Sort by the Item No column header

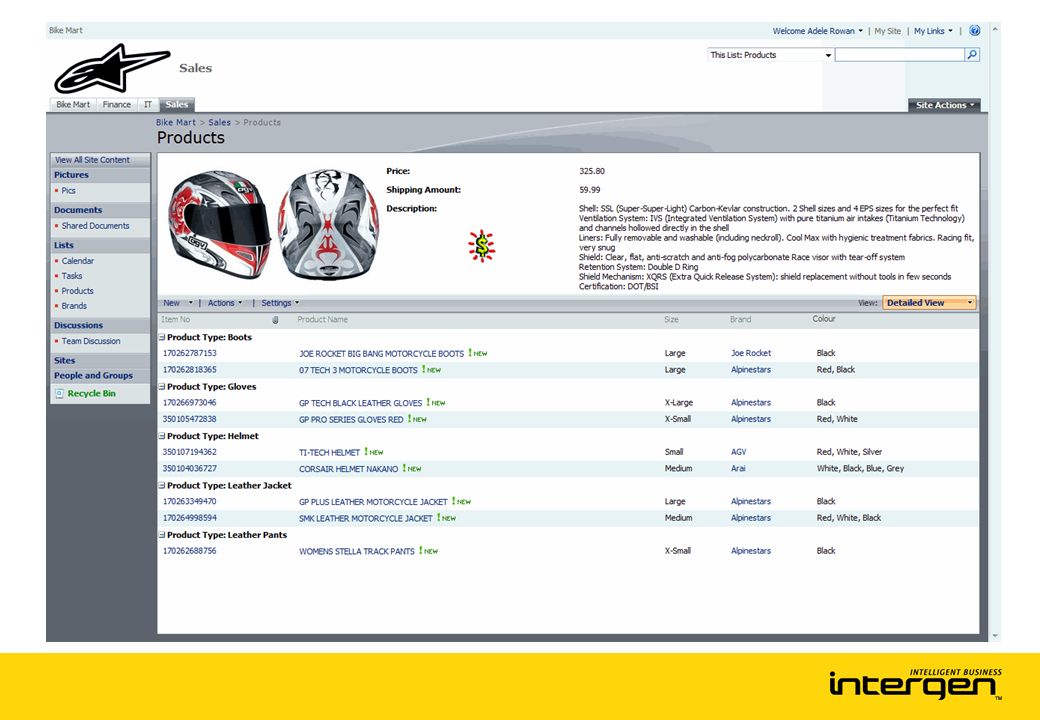(x=176, y=320)
